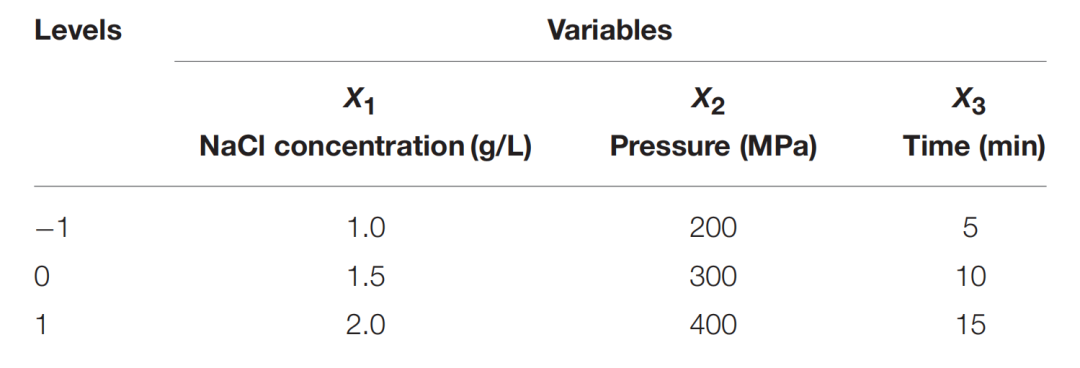
Task: Select the NaCl value 2.0 cell
Action: coord(365,325)
